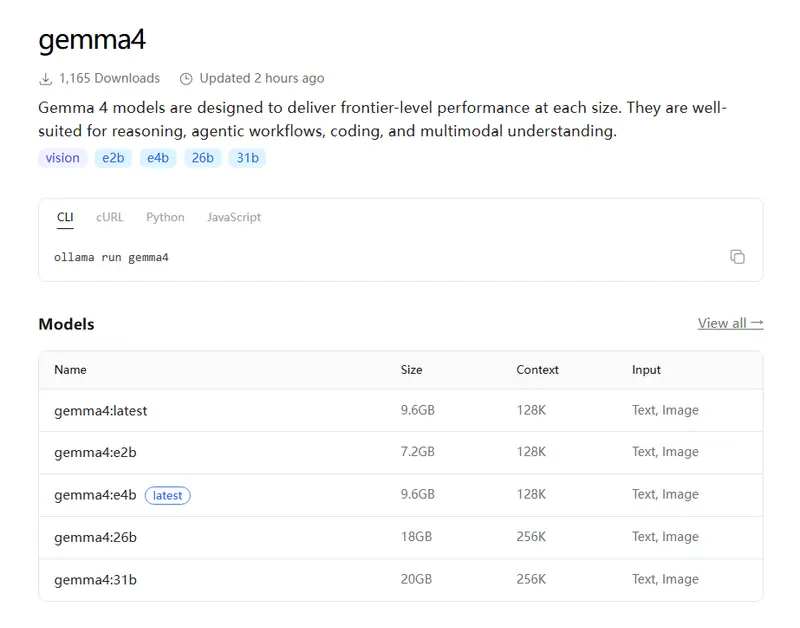Image resolution: width=800 pixels, height=628 pixels.
Task: Click the clock icon beside Updated
Action: point(186,79)
